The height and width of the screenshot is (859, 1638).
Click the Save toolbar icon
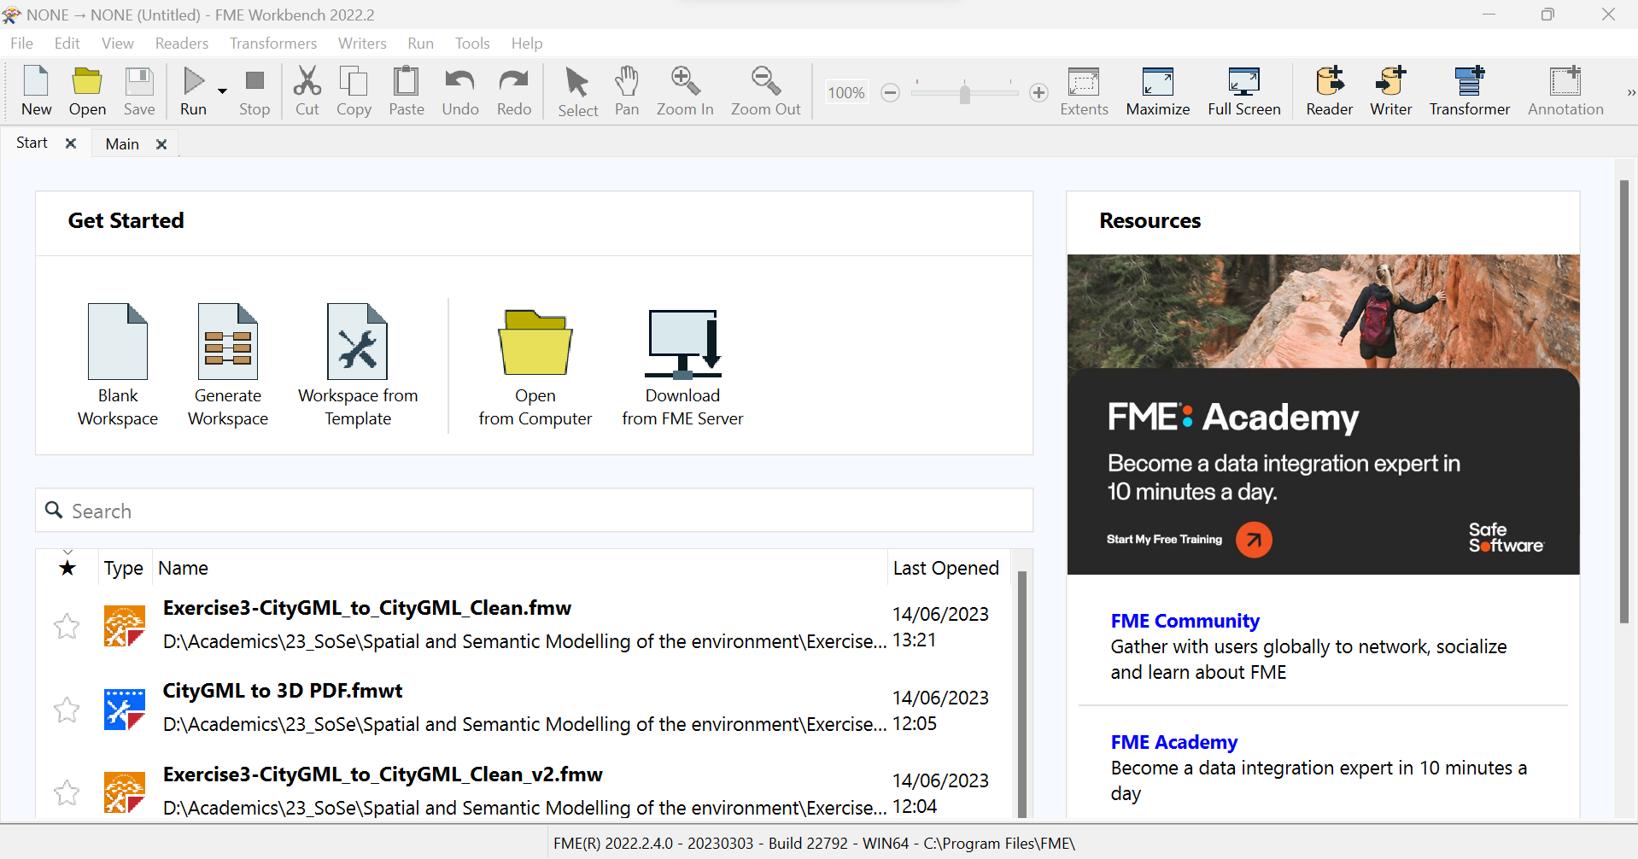(139, 91)
